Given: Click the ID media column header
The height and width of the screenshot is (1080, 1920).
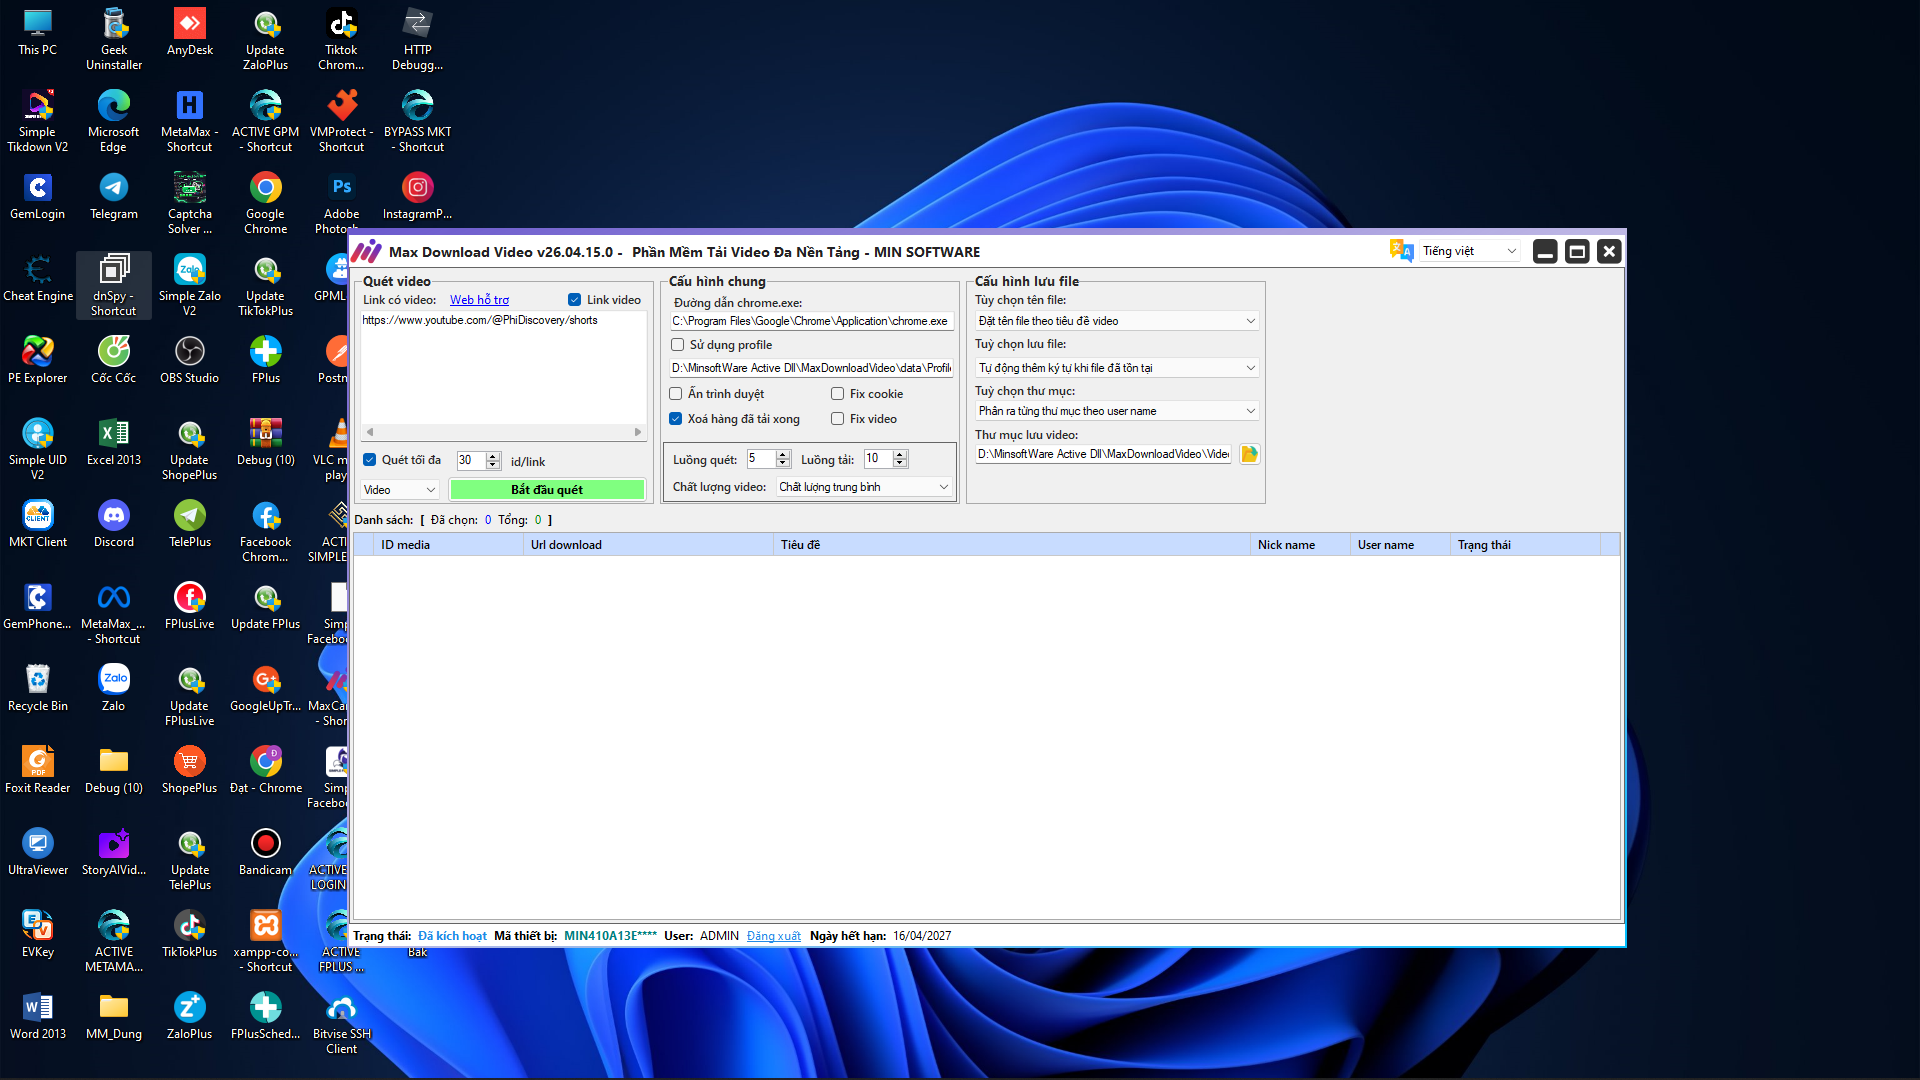Looking at the screenshot, I should 448,545.
